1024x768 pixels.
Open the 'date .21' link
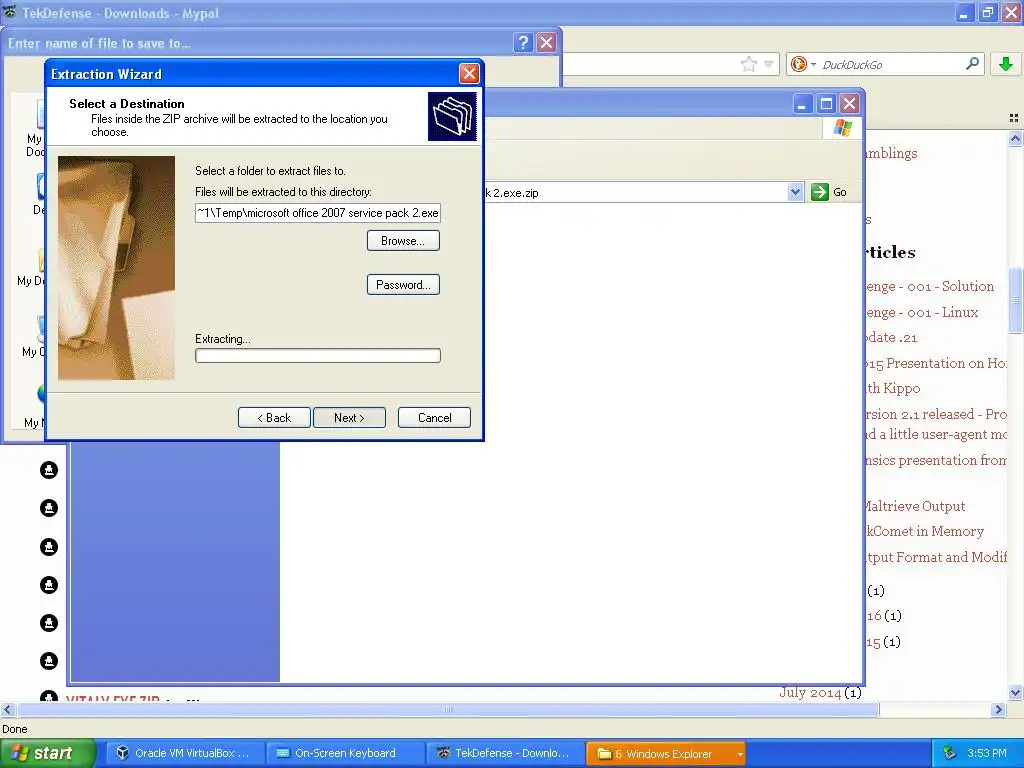click(891, 337)
